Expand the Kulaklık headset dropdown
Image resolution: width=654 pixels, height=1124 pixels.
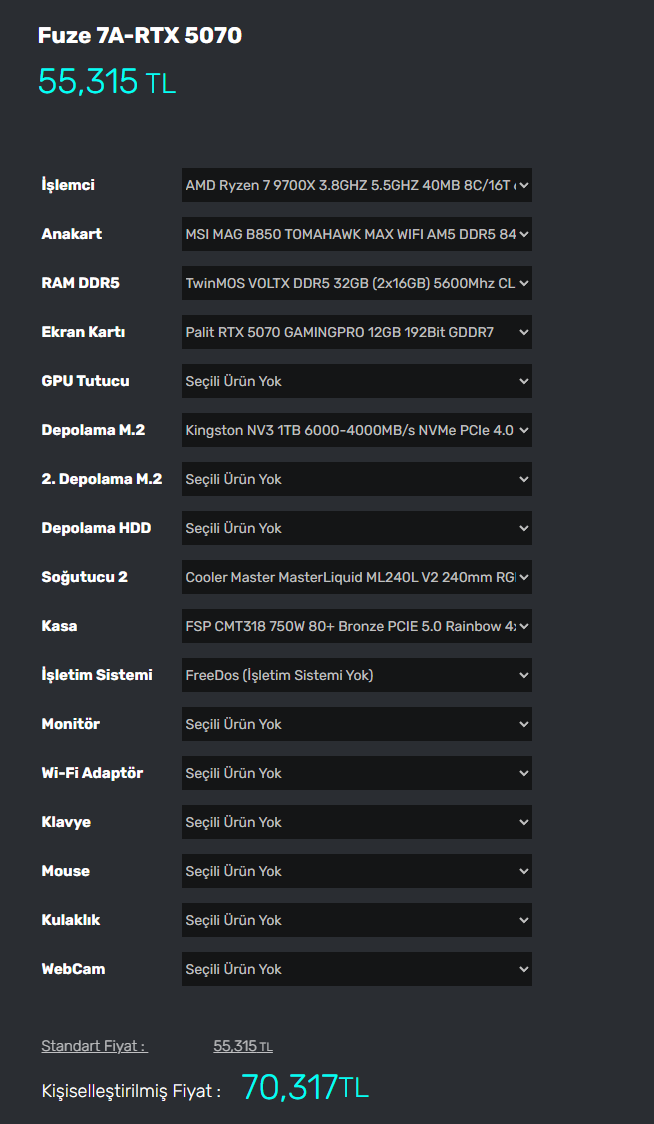click(356, 920)
